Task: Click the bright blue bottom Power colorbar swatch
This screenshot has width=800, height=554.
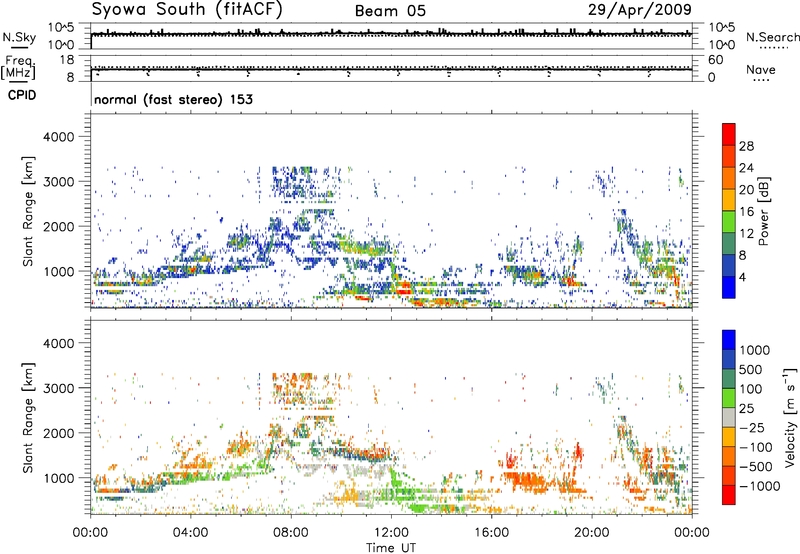Action: (729, 287)
